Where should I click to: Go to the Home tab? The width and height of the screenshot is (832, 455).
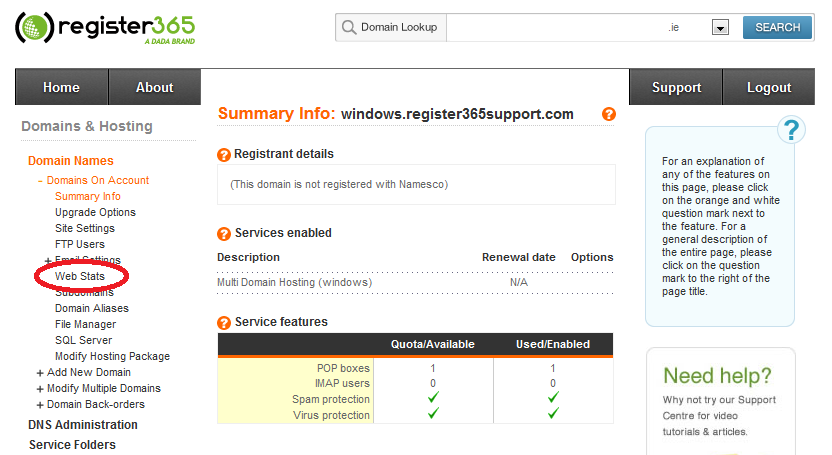[x=62, y=87]
